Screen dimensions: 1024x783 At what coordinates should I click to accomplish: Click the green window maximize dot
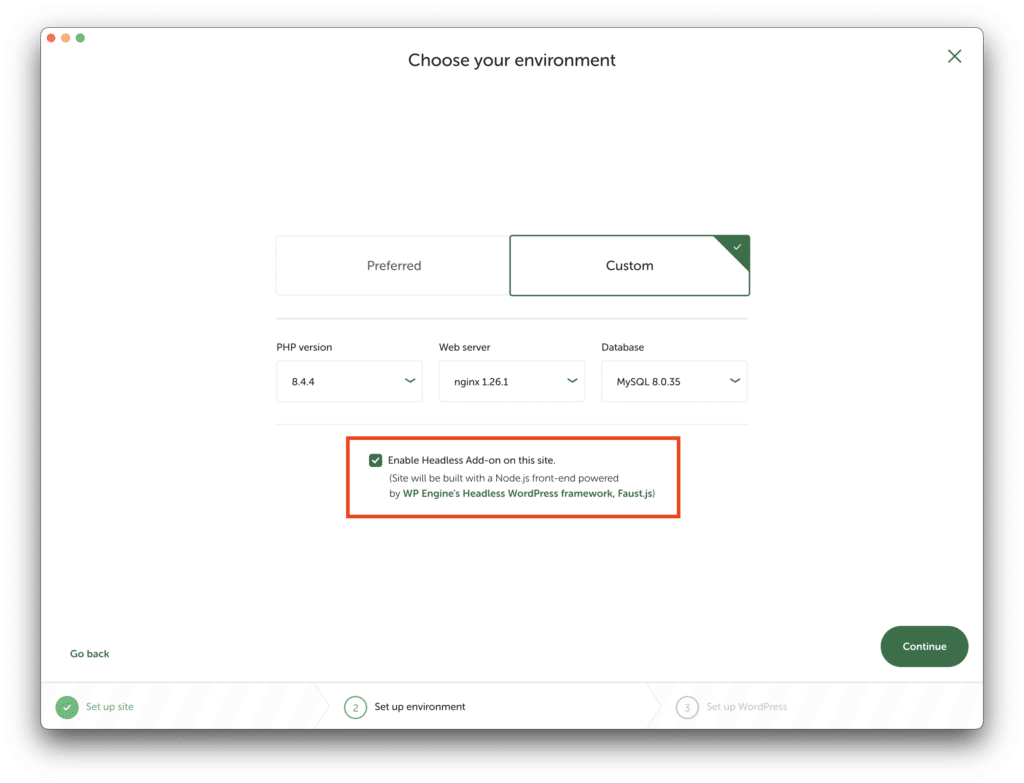pos(80,38)
